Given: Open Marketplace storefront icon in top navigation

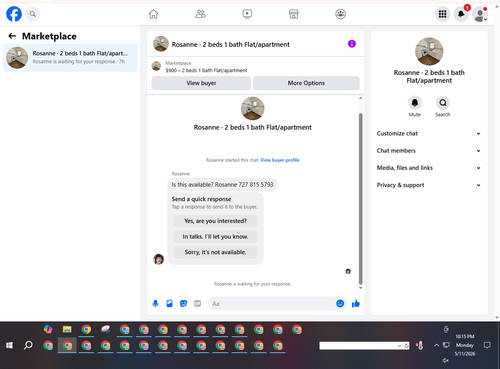Looking at the screenshot, I should click(294, 14).
